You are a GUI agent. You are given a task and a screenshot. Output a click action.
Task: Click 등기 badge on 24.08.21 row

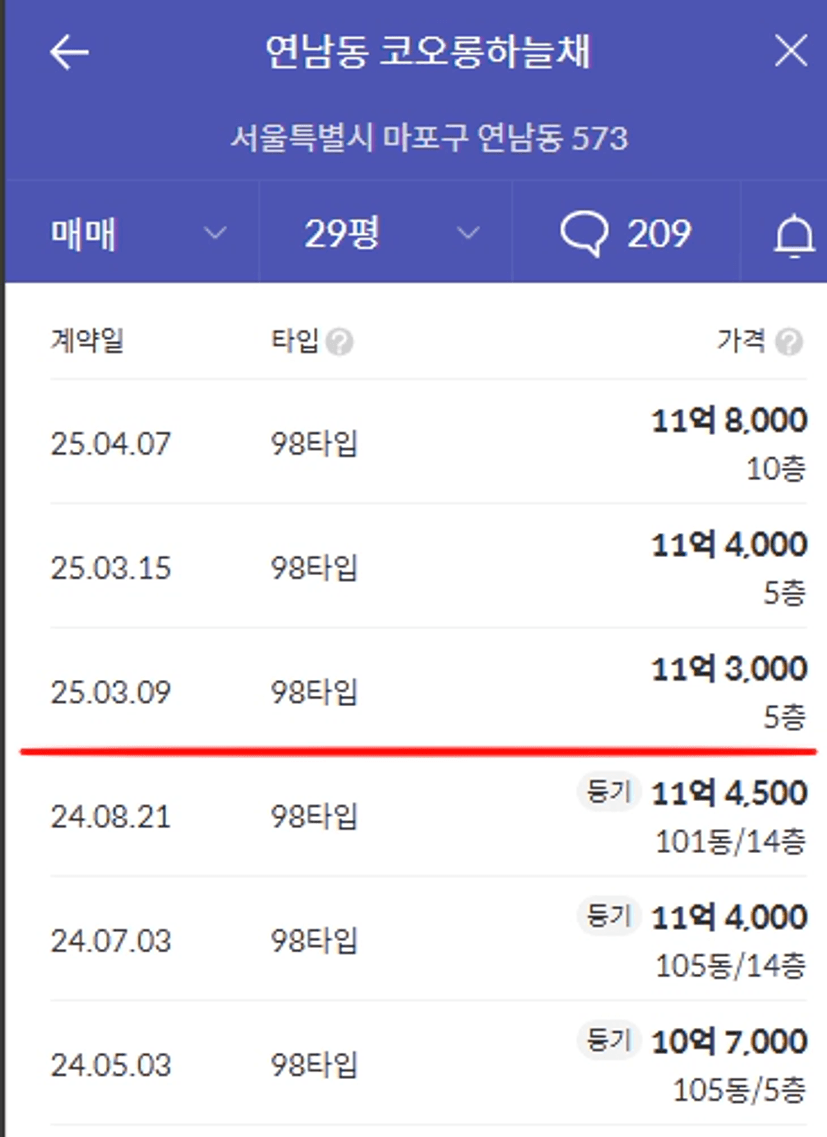(x=609, y=792)
